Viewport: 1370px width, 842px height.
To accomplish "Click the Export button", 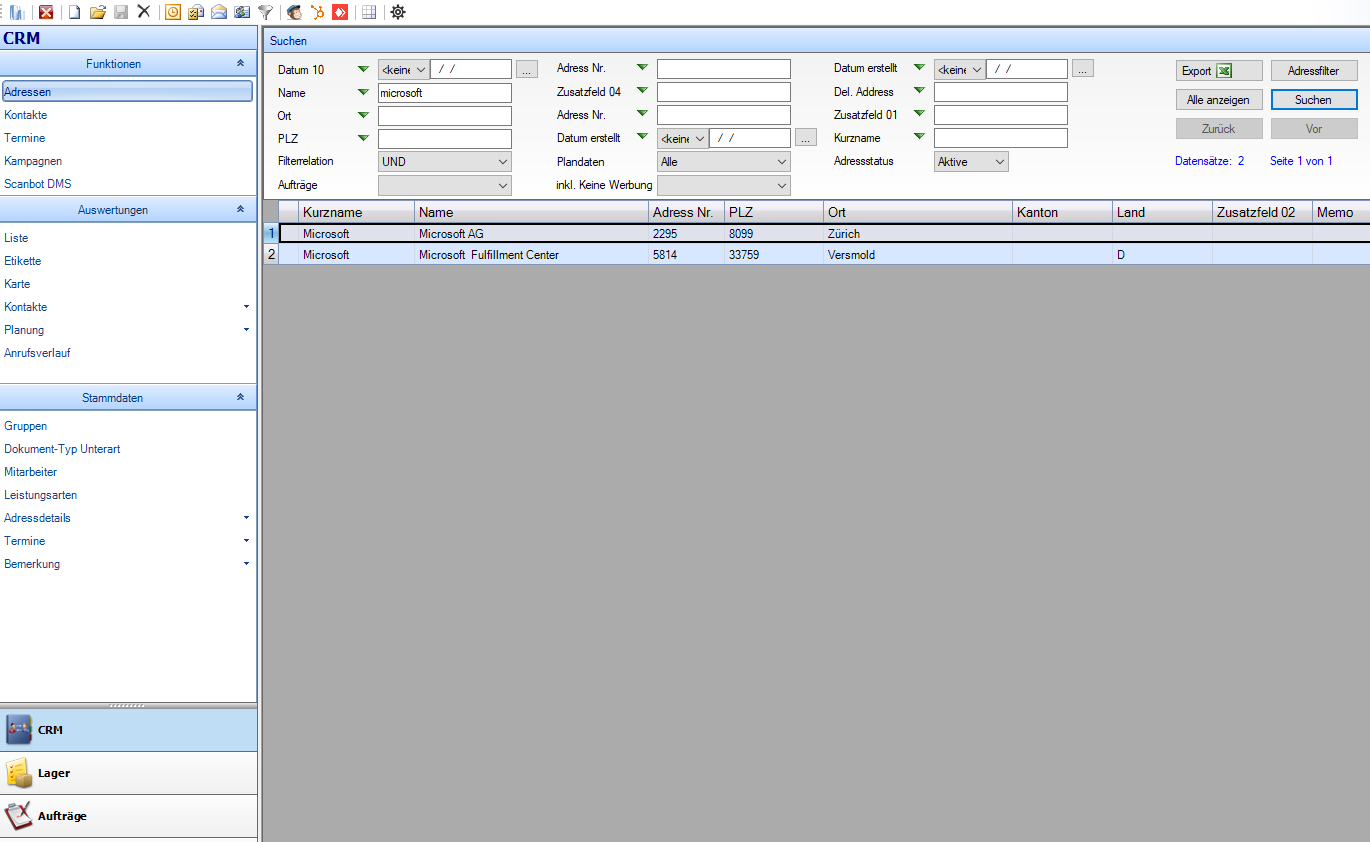I will (1218, 71).
